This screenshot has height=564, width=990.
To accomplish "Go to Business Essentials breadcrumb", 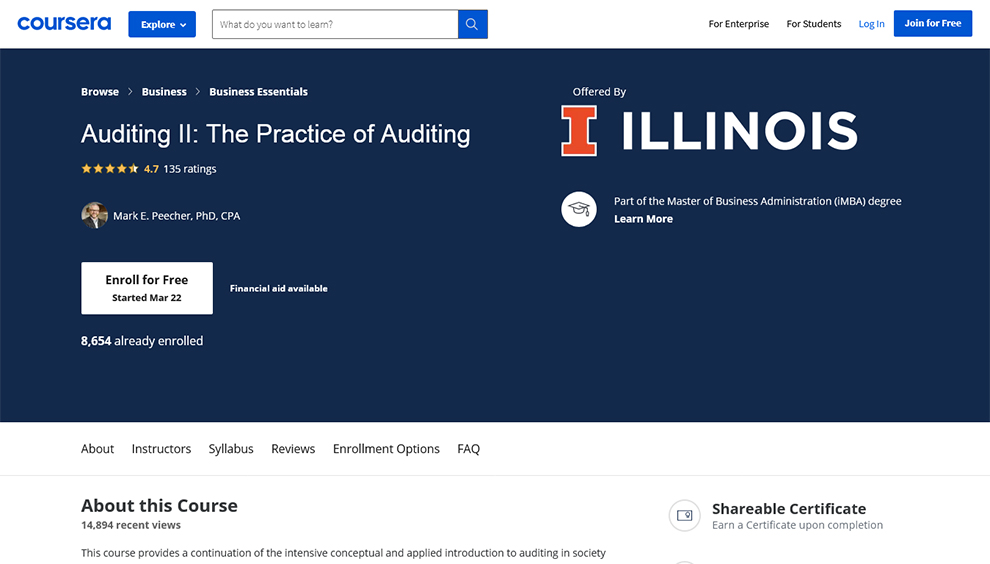I will point(258,92).
